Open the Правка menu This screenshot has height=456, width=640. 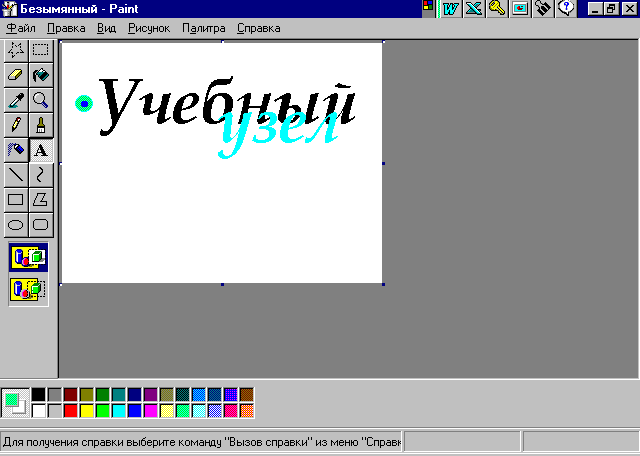tap(66, 28)
